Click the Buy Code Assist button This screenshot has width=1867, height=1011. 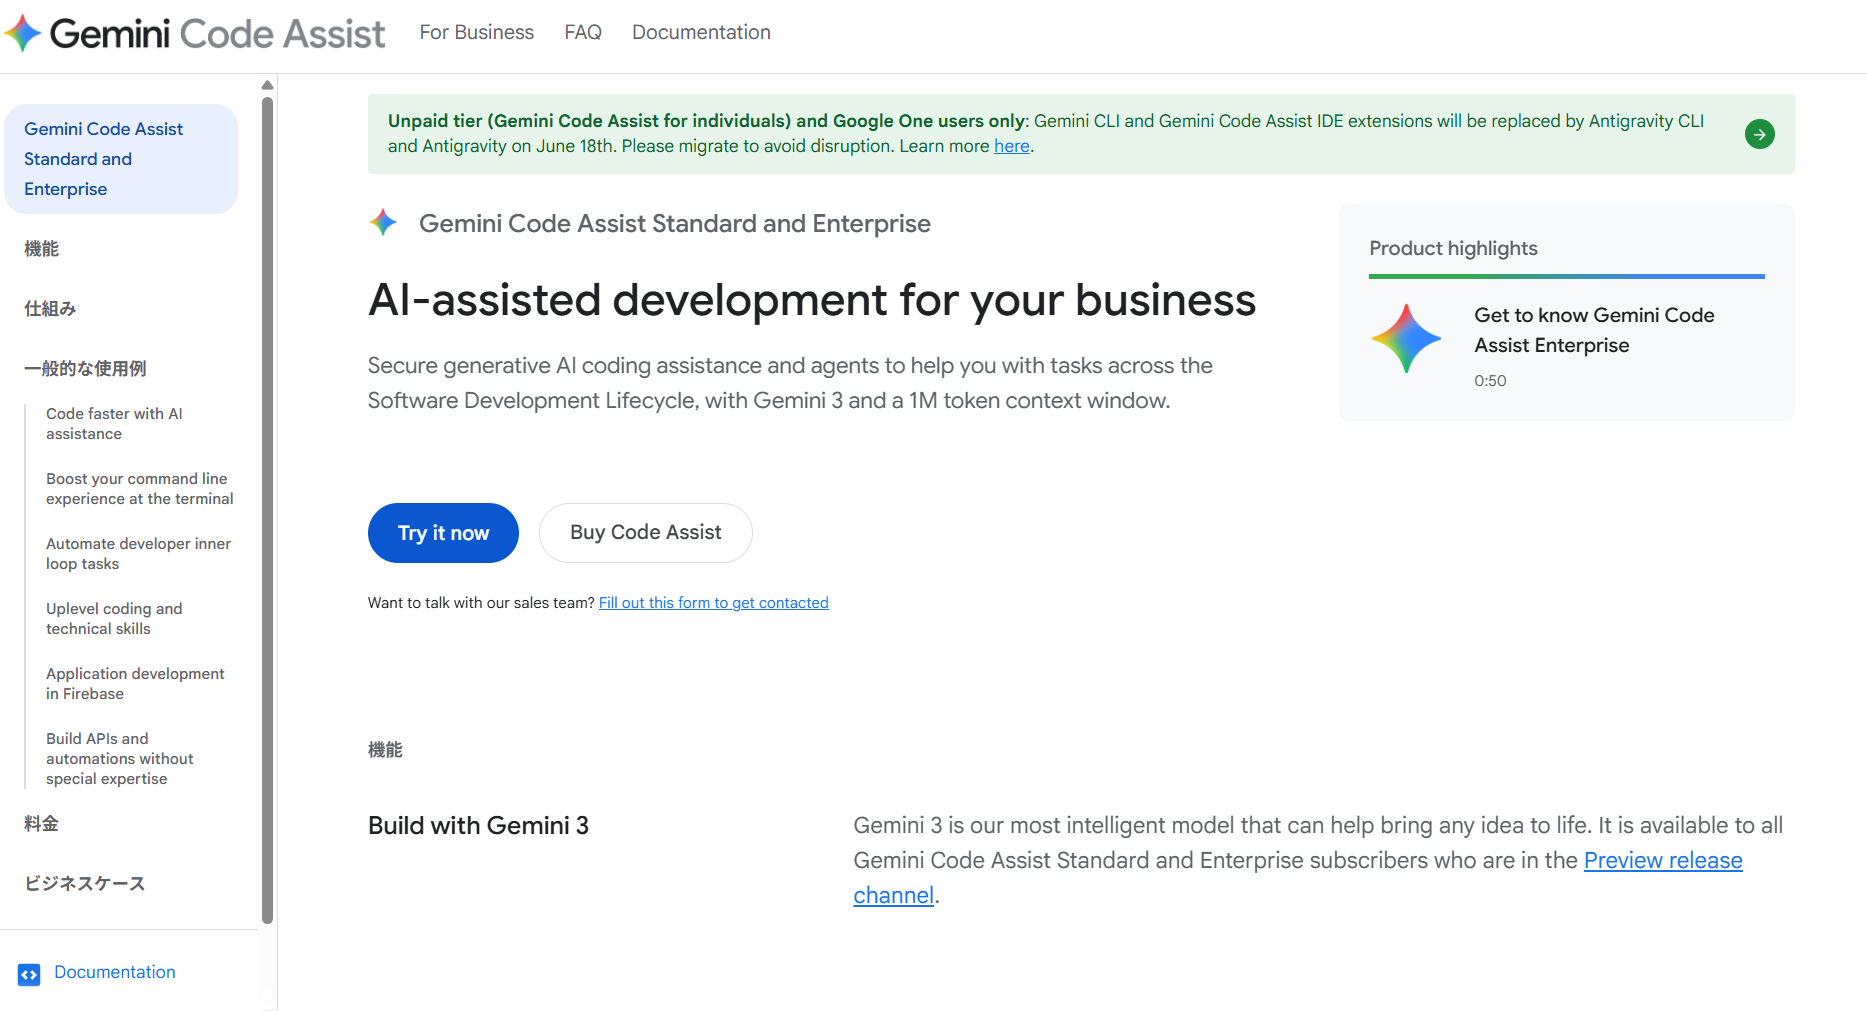click(646, 533)
